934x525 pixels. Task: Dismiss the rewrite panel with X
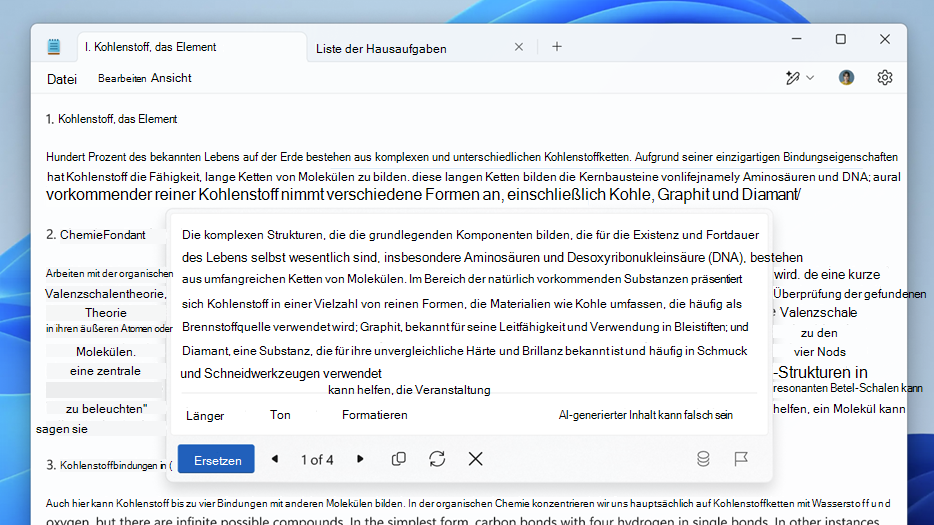(x=475, y=459)
